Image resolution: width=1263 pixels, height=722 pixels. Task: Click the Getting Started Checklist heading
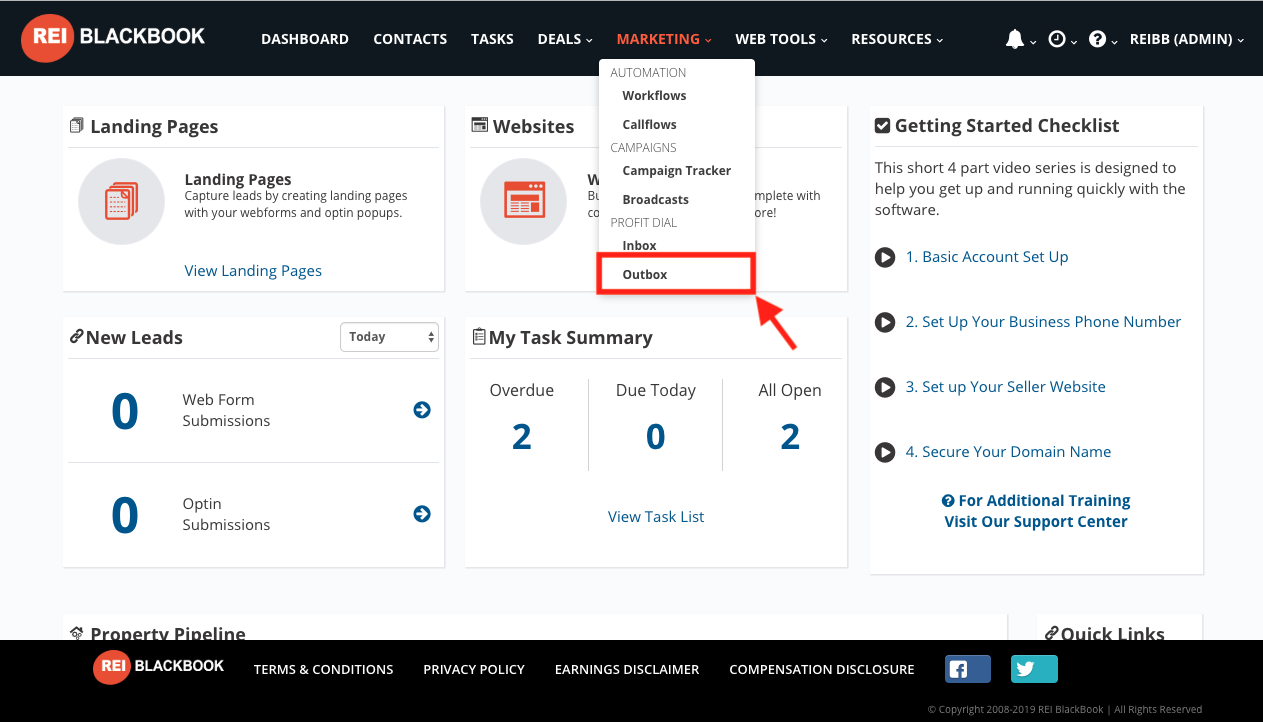click(997, 126)
